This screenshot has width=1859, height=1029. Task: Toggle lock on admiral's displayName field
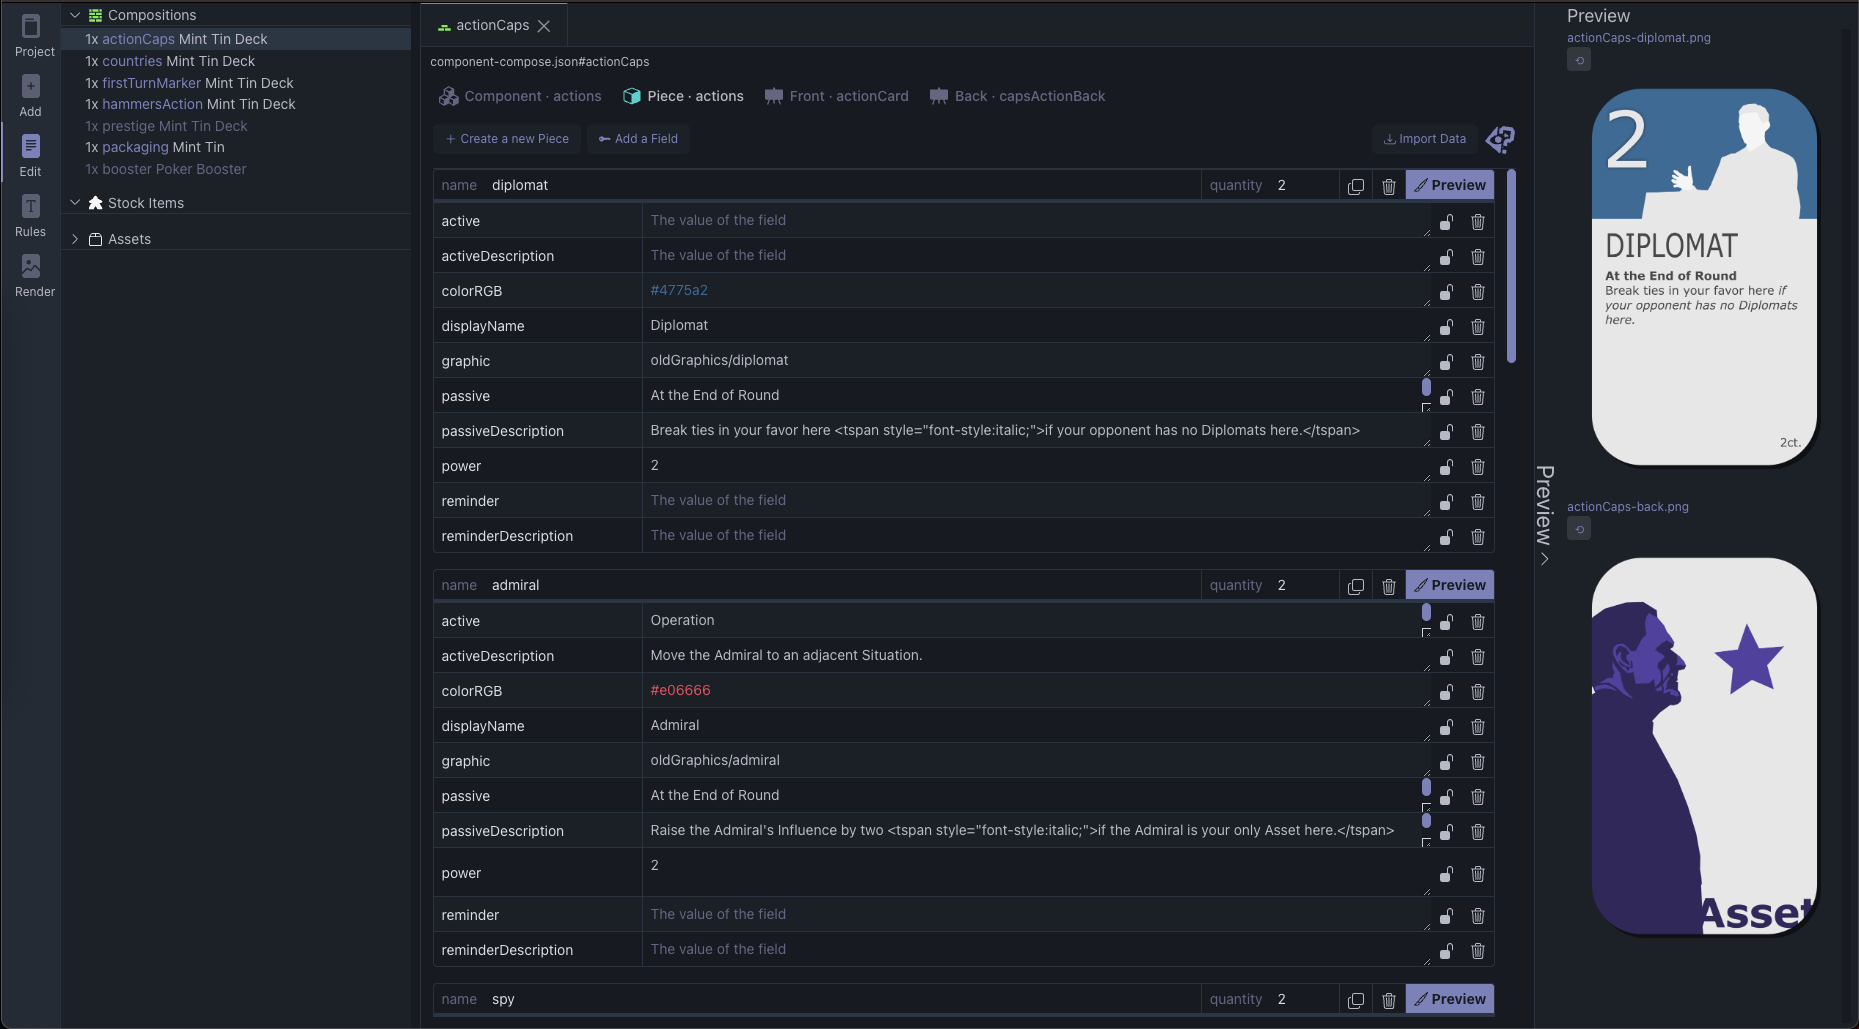coord(1446,726)
